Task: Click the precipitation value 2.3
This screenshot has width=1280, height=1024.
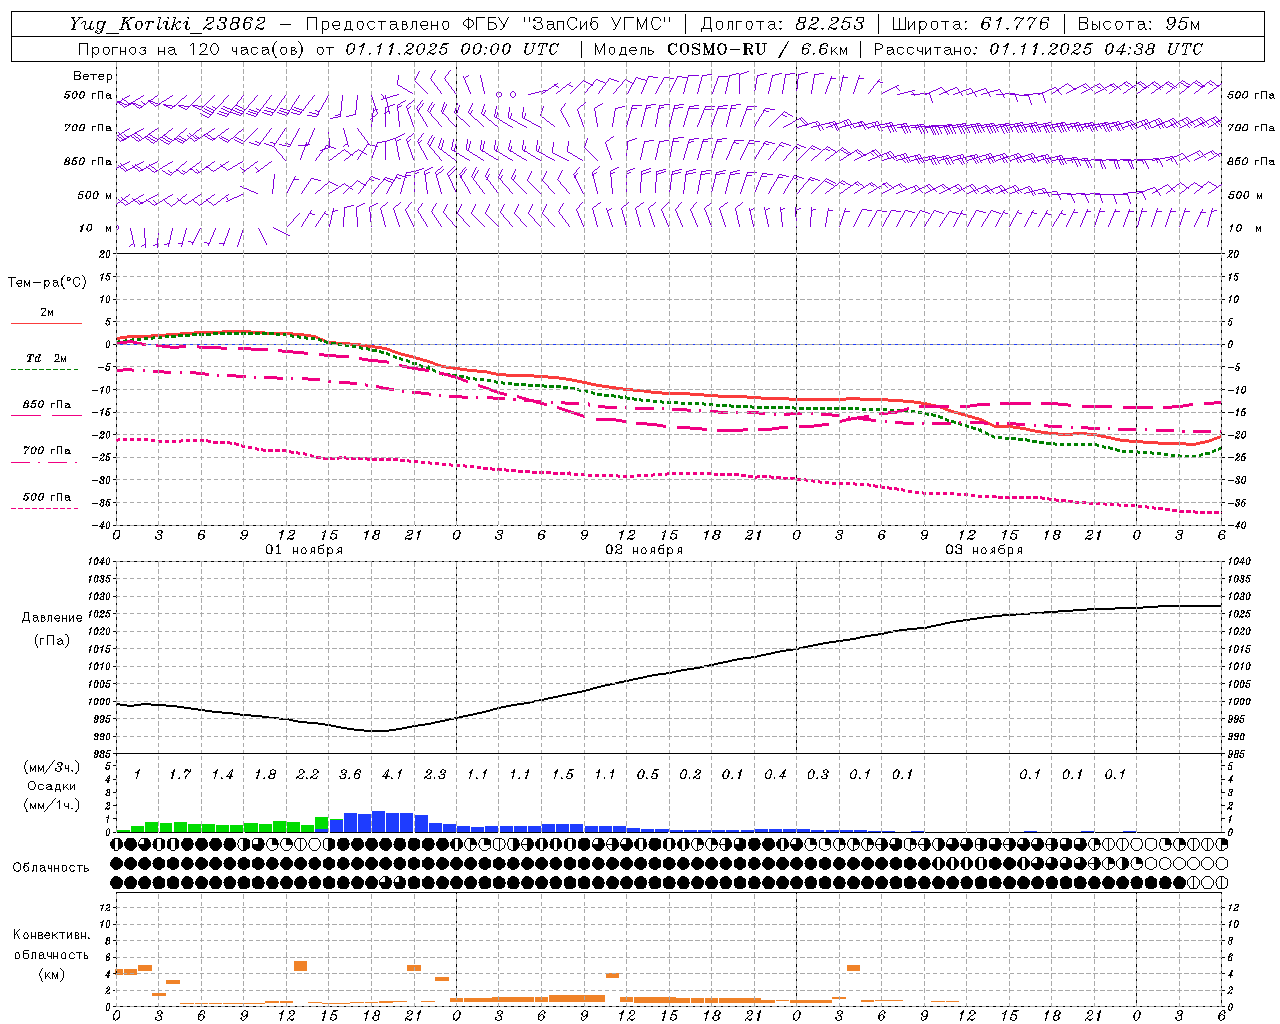Action: tap(435, 774)
